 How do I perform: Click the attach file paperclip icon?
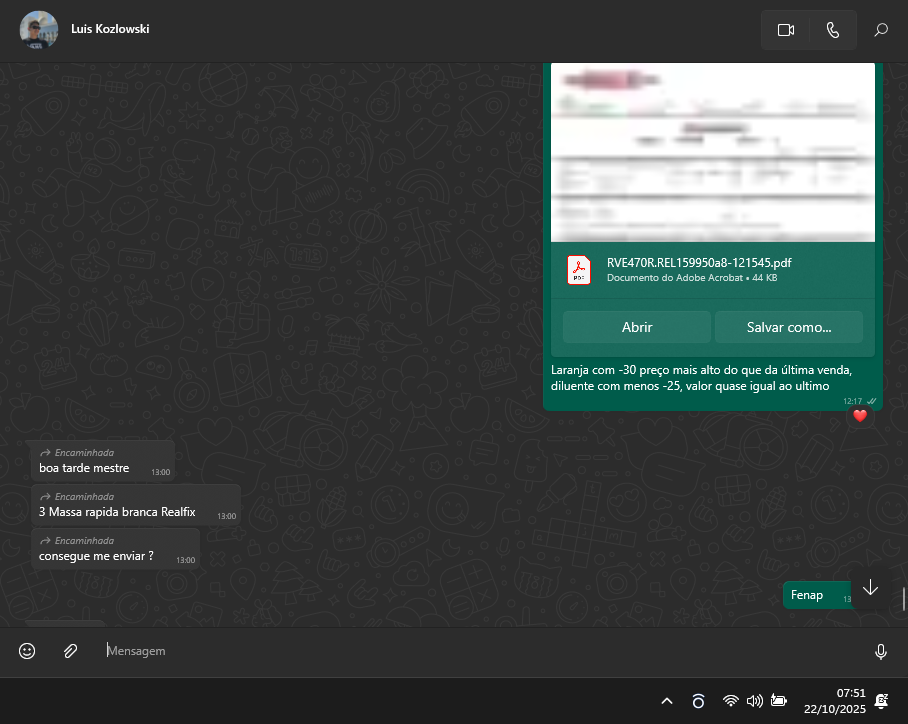pyautogui.click(x=70, y=651)
